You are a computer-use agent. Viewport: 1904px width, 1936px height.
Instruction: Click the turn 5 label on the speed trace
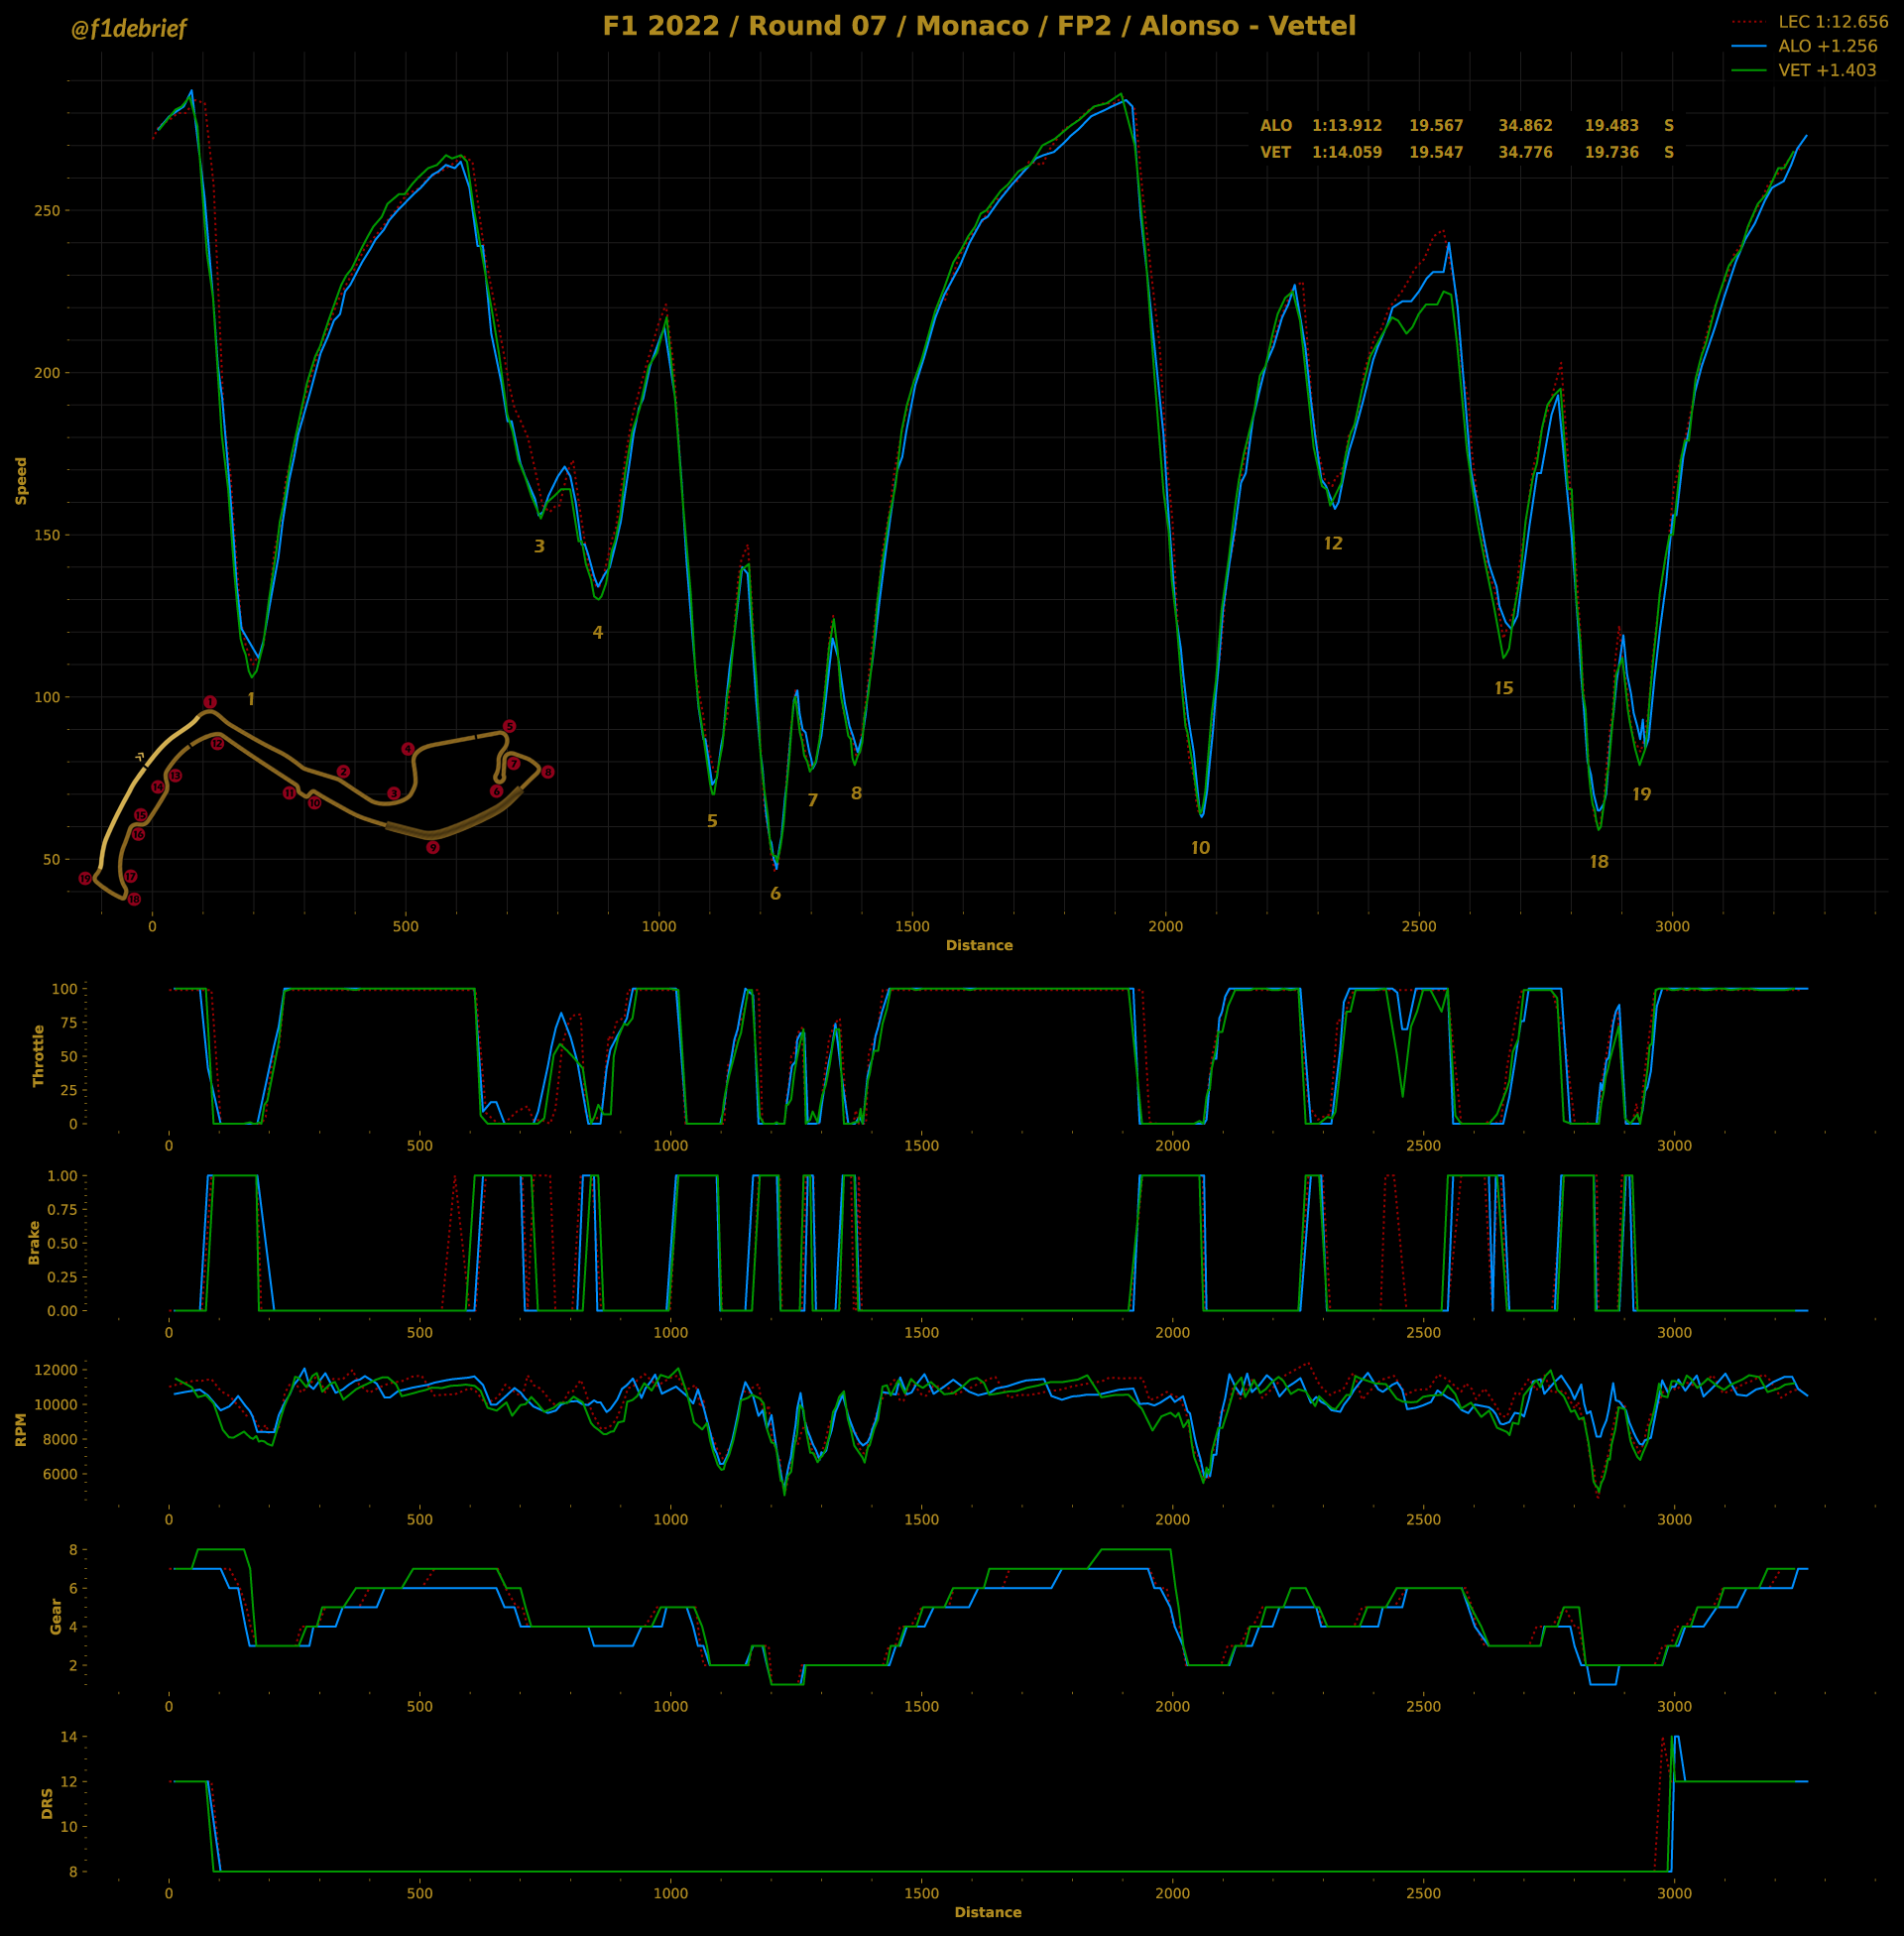(x=712, y=821)
